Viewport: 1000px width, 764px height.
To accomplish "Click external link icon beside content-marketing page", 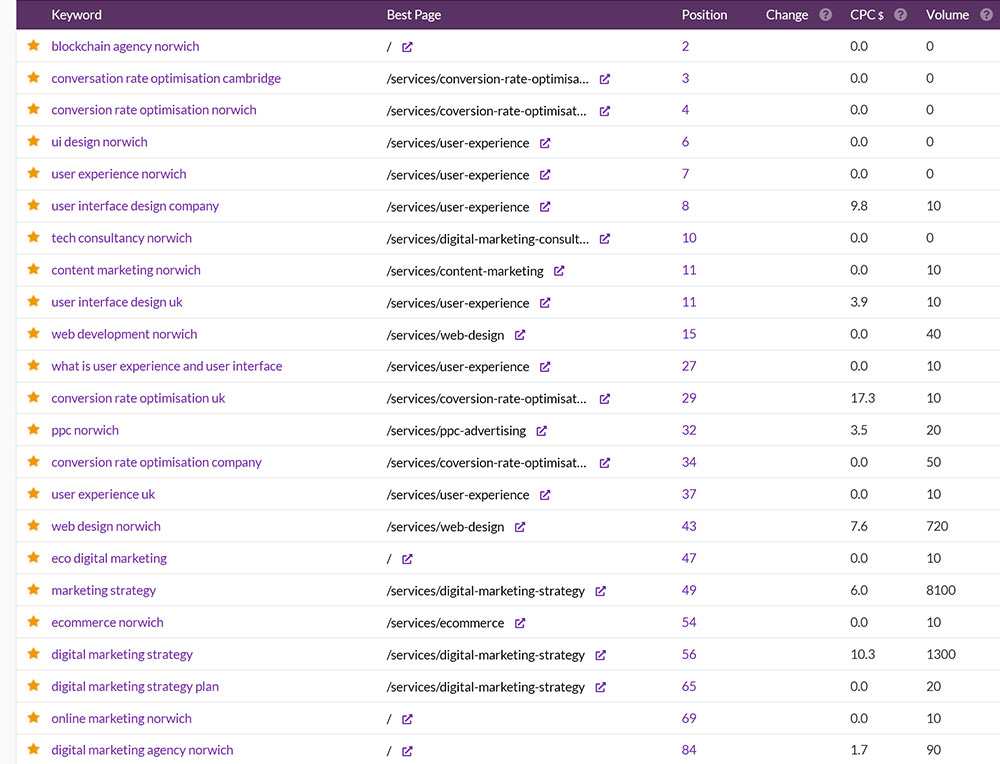I will 559,271.
